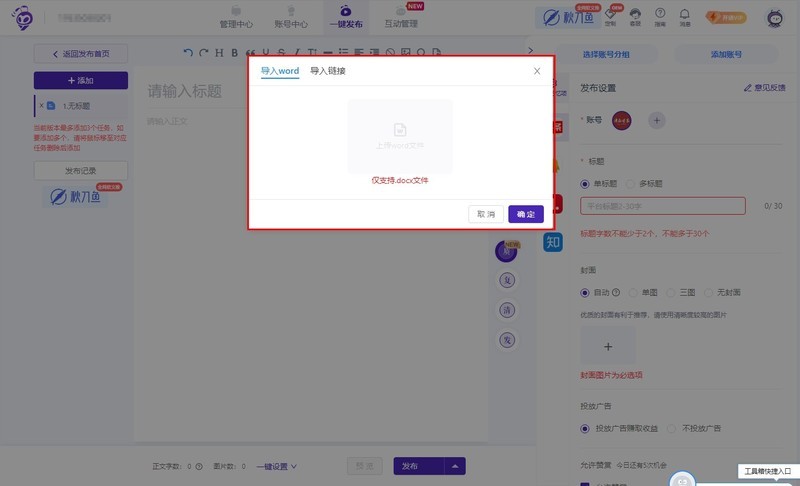
Task: Click the redo icon in editor toolbar
Action: tap(204, 52)
